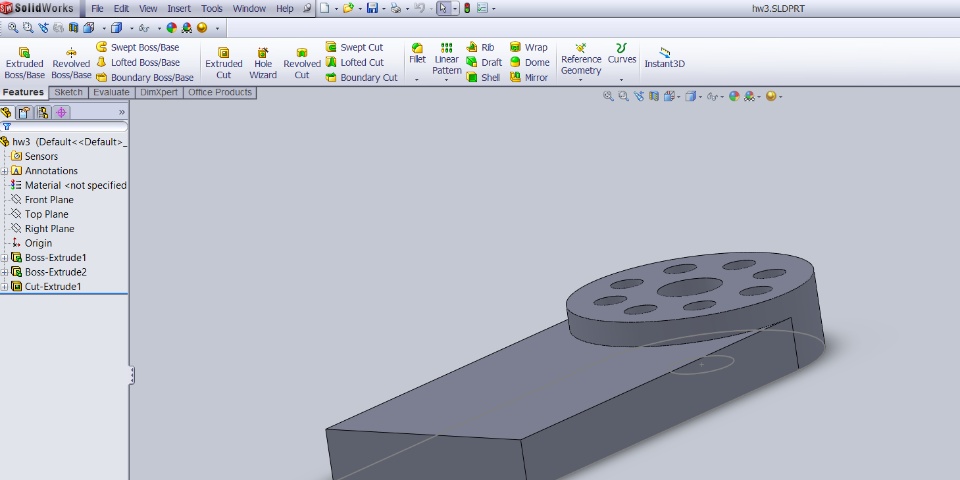Click Rebuild traffic light icon
The width and height of the screenshot is (960, 480).
(x=467, y=9)
